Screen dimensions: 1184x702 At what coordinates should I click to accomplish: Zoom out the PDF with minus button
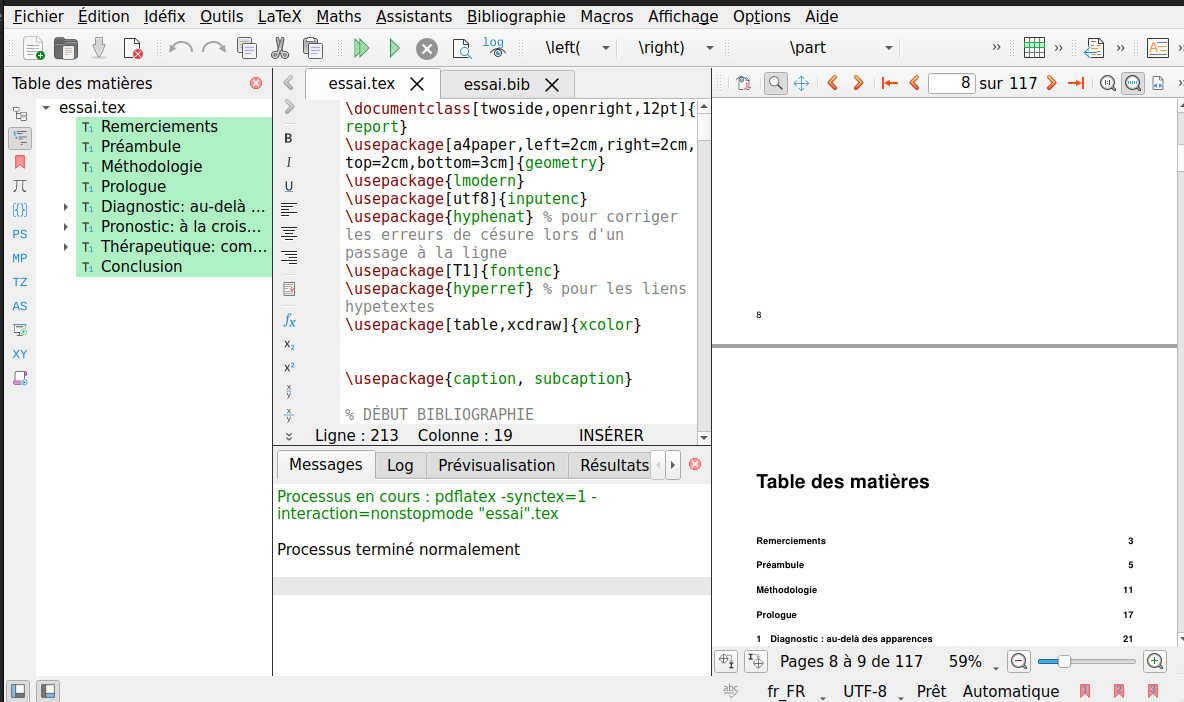(x=1019, y=662)
